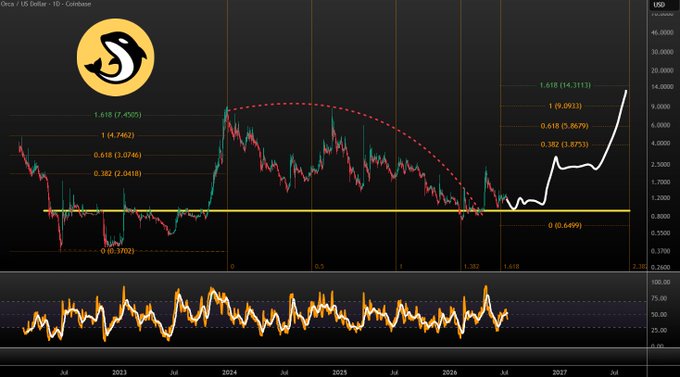Click the 100.00 oscillator axis label

[x=660, y=282]
